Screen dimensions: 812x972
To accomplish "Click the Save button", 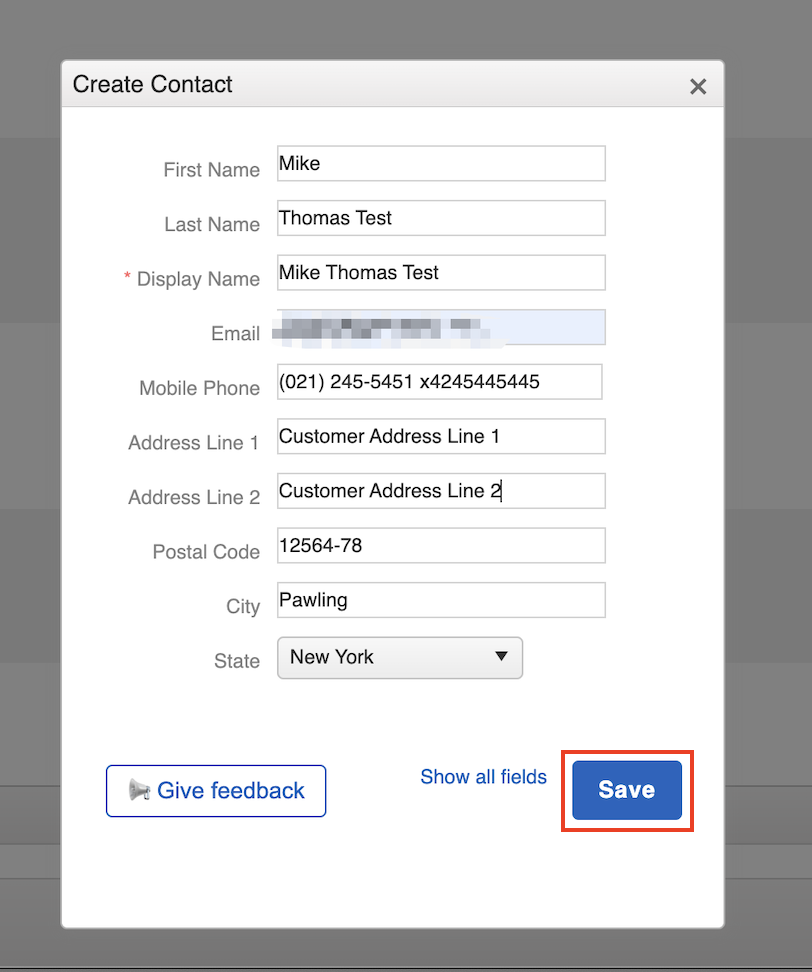I will [x=626, y=790].
